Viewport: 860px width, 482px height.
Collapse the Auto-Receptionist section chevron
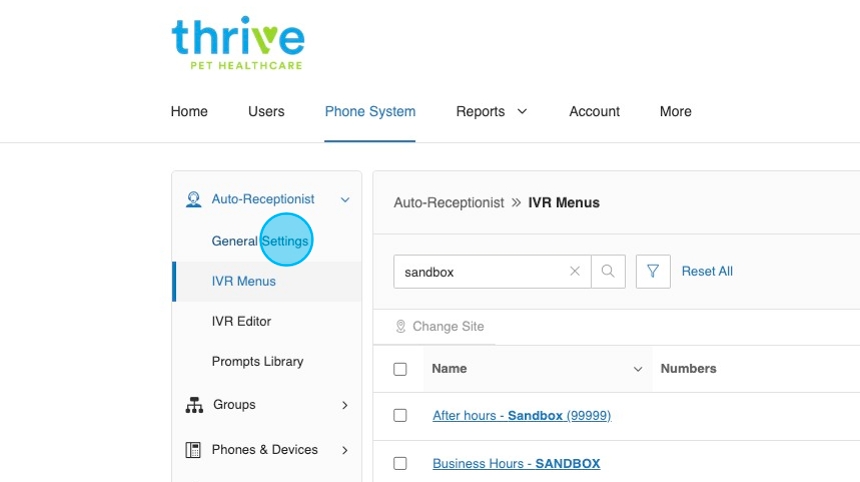coord(345,200)
